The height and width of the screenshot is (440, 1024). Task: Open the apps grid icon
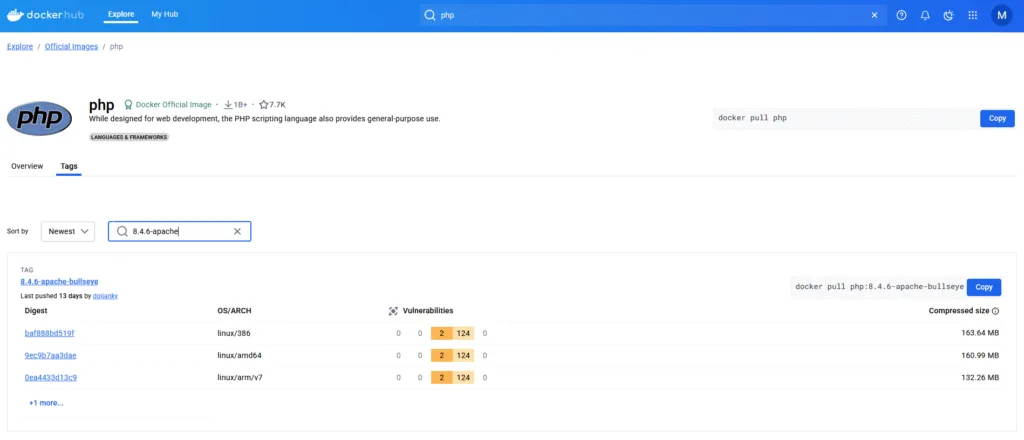(x=972, y=15)
